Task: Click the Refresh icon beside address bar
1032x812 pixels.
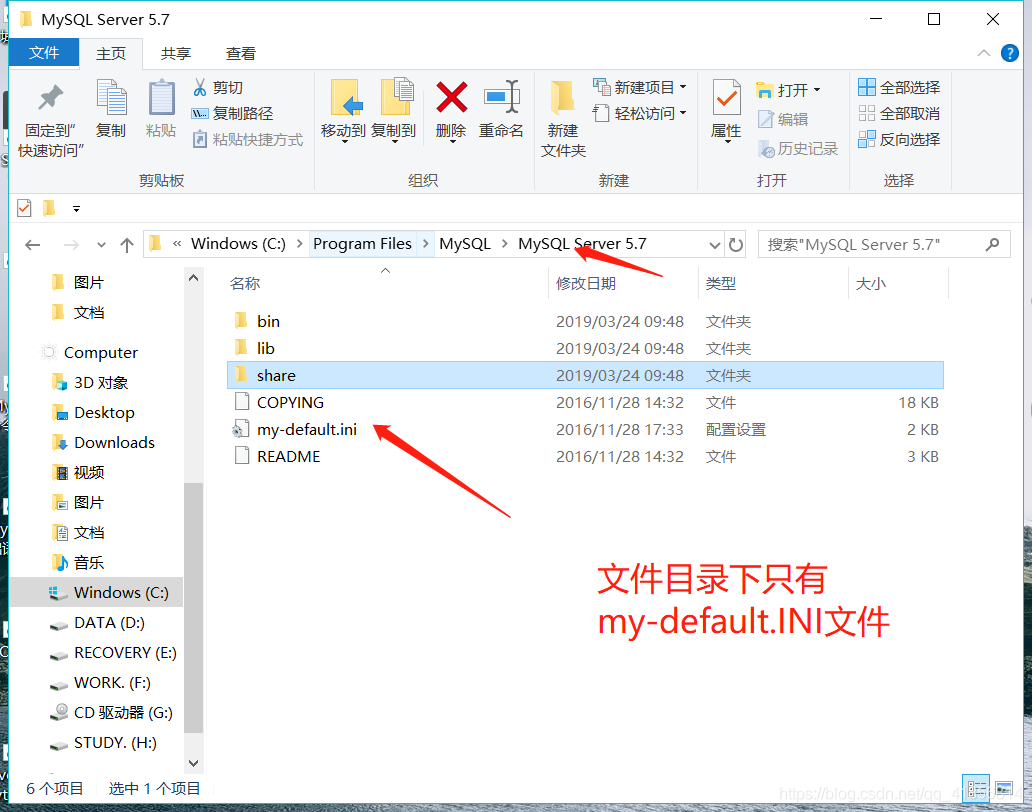Action: coord(736,245)
